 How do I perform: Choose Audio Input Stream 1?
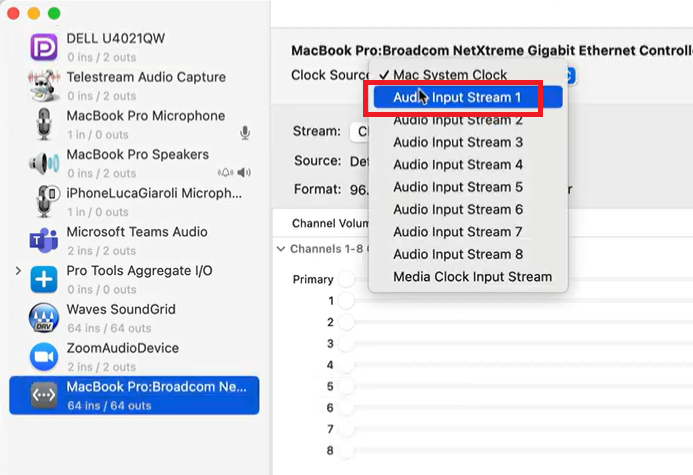tap(468, 97)
